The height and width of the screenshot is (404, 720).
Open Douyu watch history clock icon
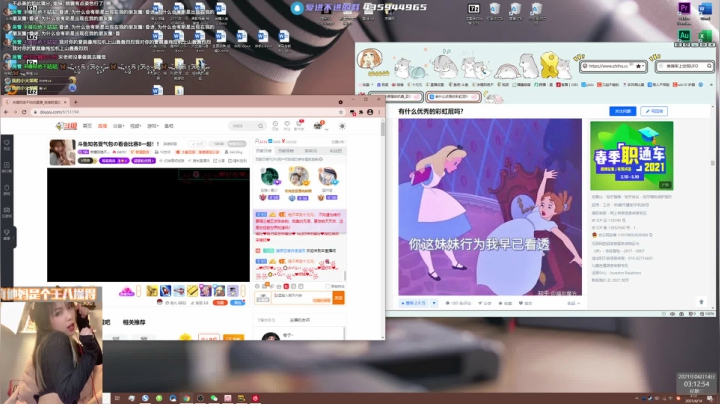(x=275, y=125)
